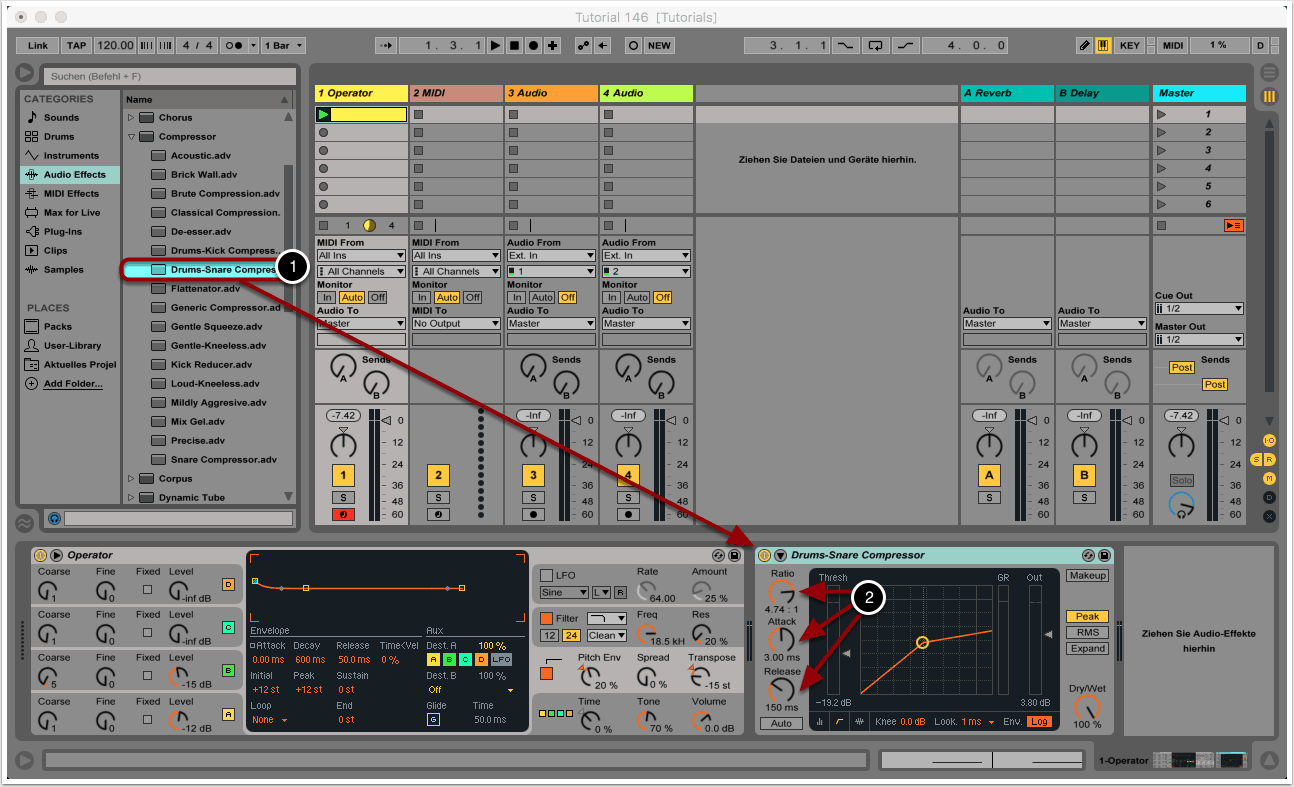Click the save preset icon on Drums-Snare Compressor
This screenshot has height=787, width=1294.
click(x=1104, y=555)
